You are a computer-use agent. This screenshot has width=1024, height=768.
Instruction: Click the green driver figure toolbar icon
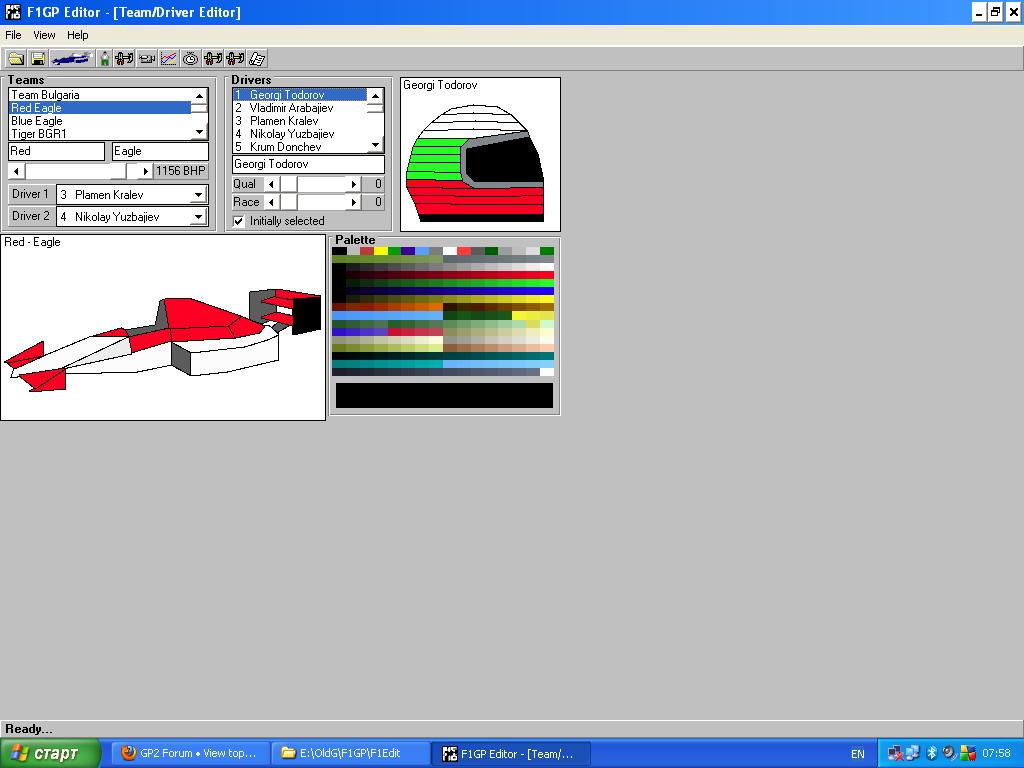tap(104, 59)
